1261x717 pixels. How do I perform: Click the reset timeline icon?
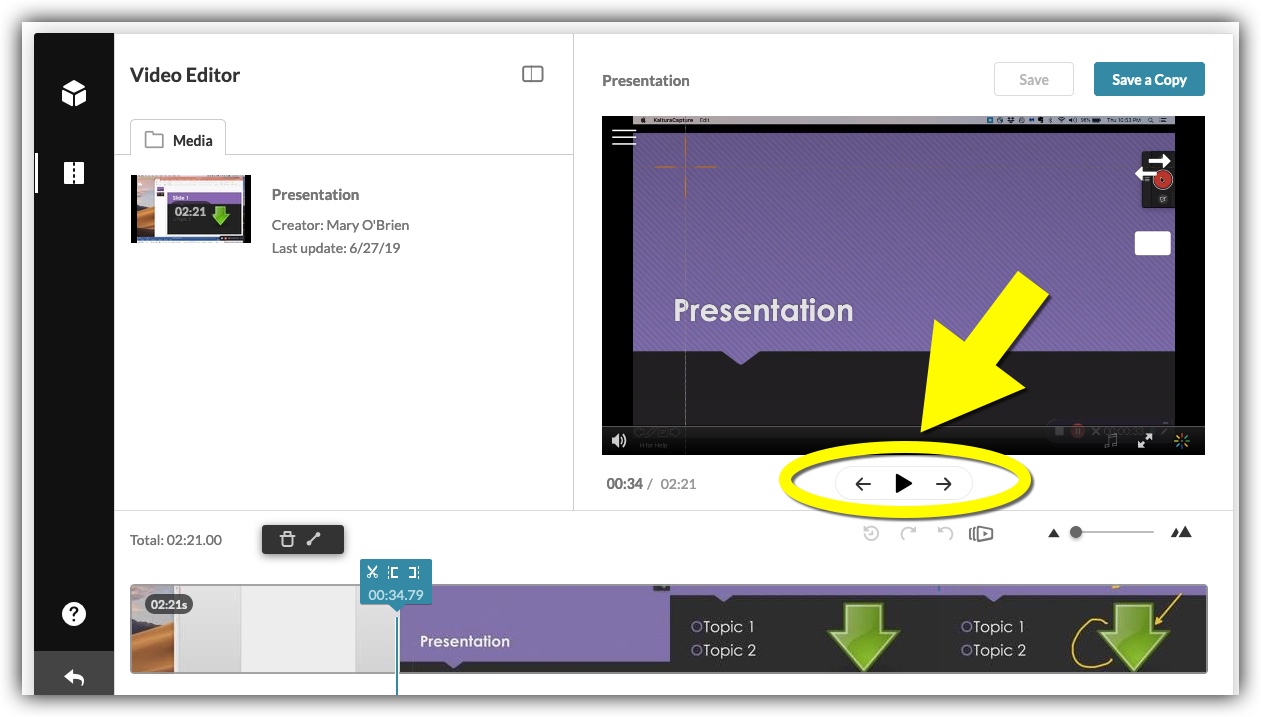(x=871, y=533)
